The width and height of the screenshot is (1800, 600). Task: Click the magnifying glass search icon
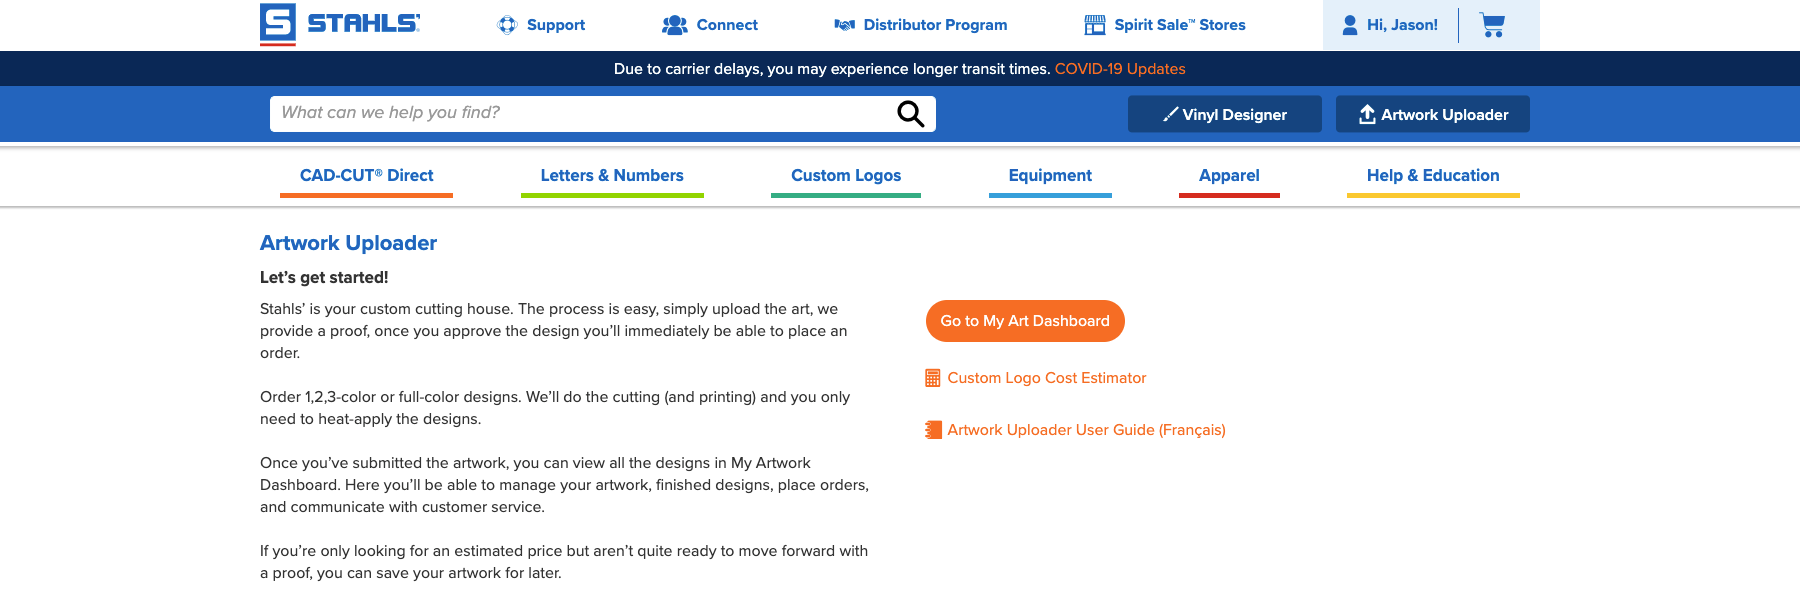[910, 114]
